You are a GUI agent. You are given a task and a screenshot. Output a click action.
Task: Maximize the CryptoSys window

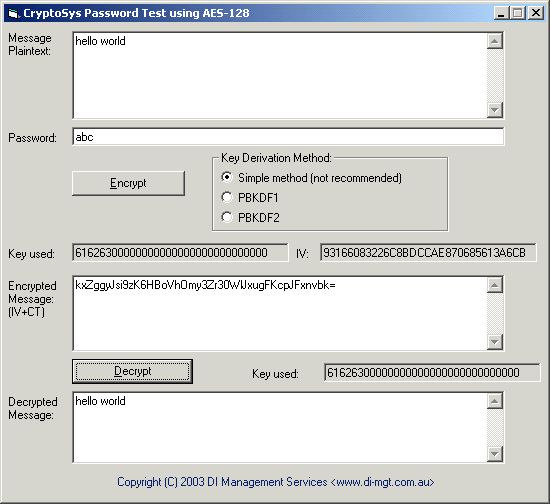[517, 13]
